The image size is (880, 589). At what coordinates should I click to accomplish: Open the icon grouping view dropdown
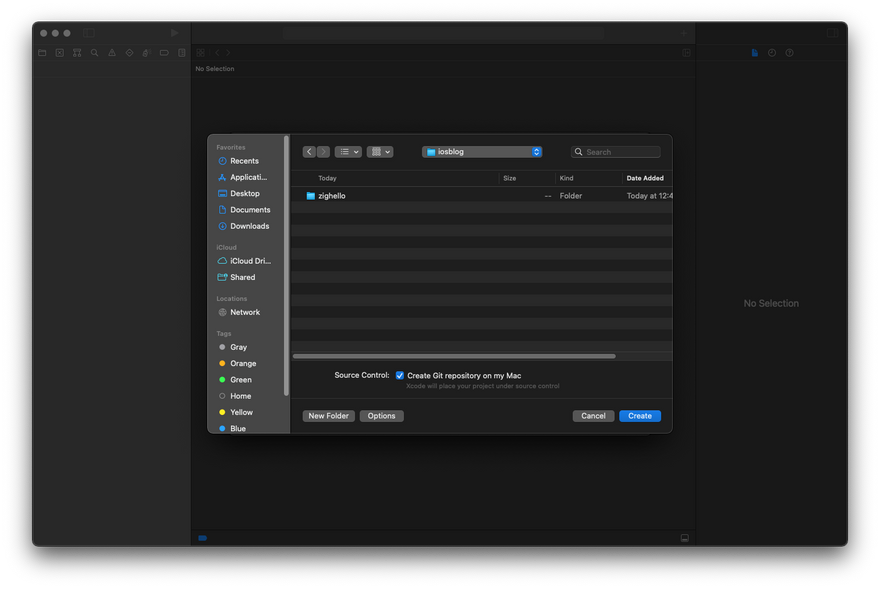[x=380, y=152]
